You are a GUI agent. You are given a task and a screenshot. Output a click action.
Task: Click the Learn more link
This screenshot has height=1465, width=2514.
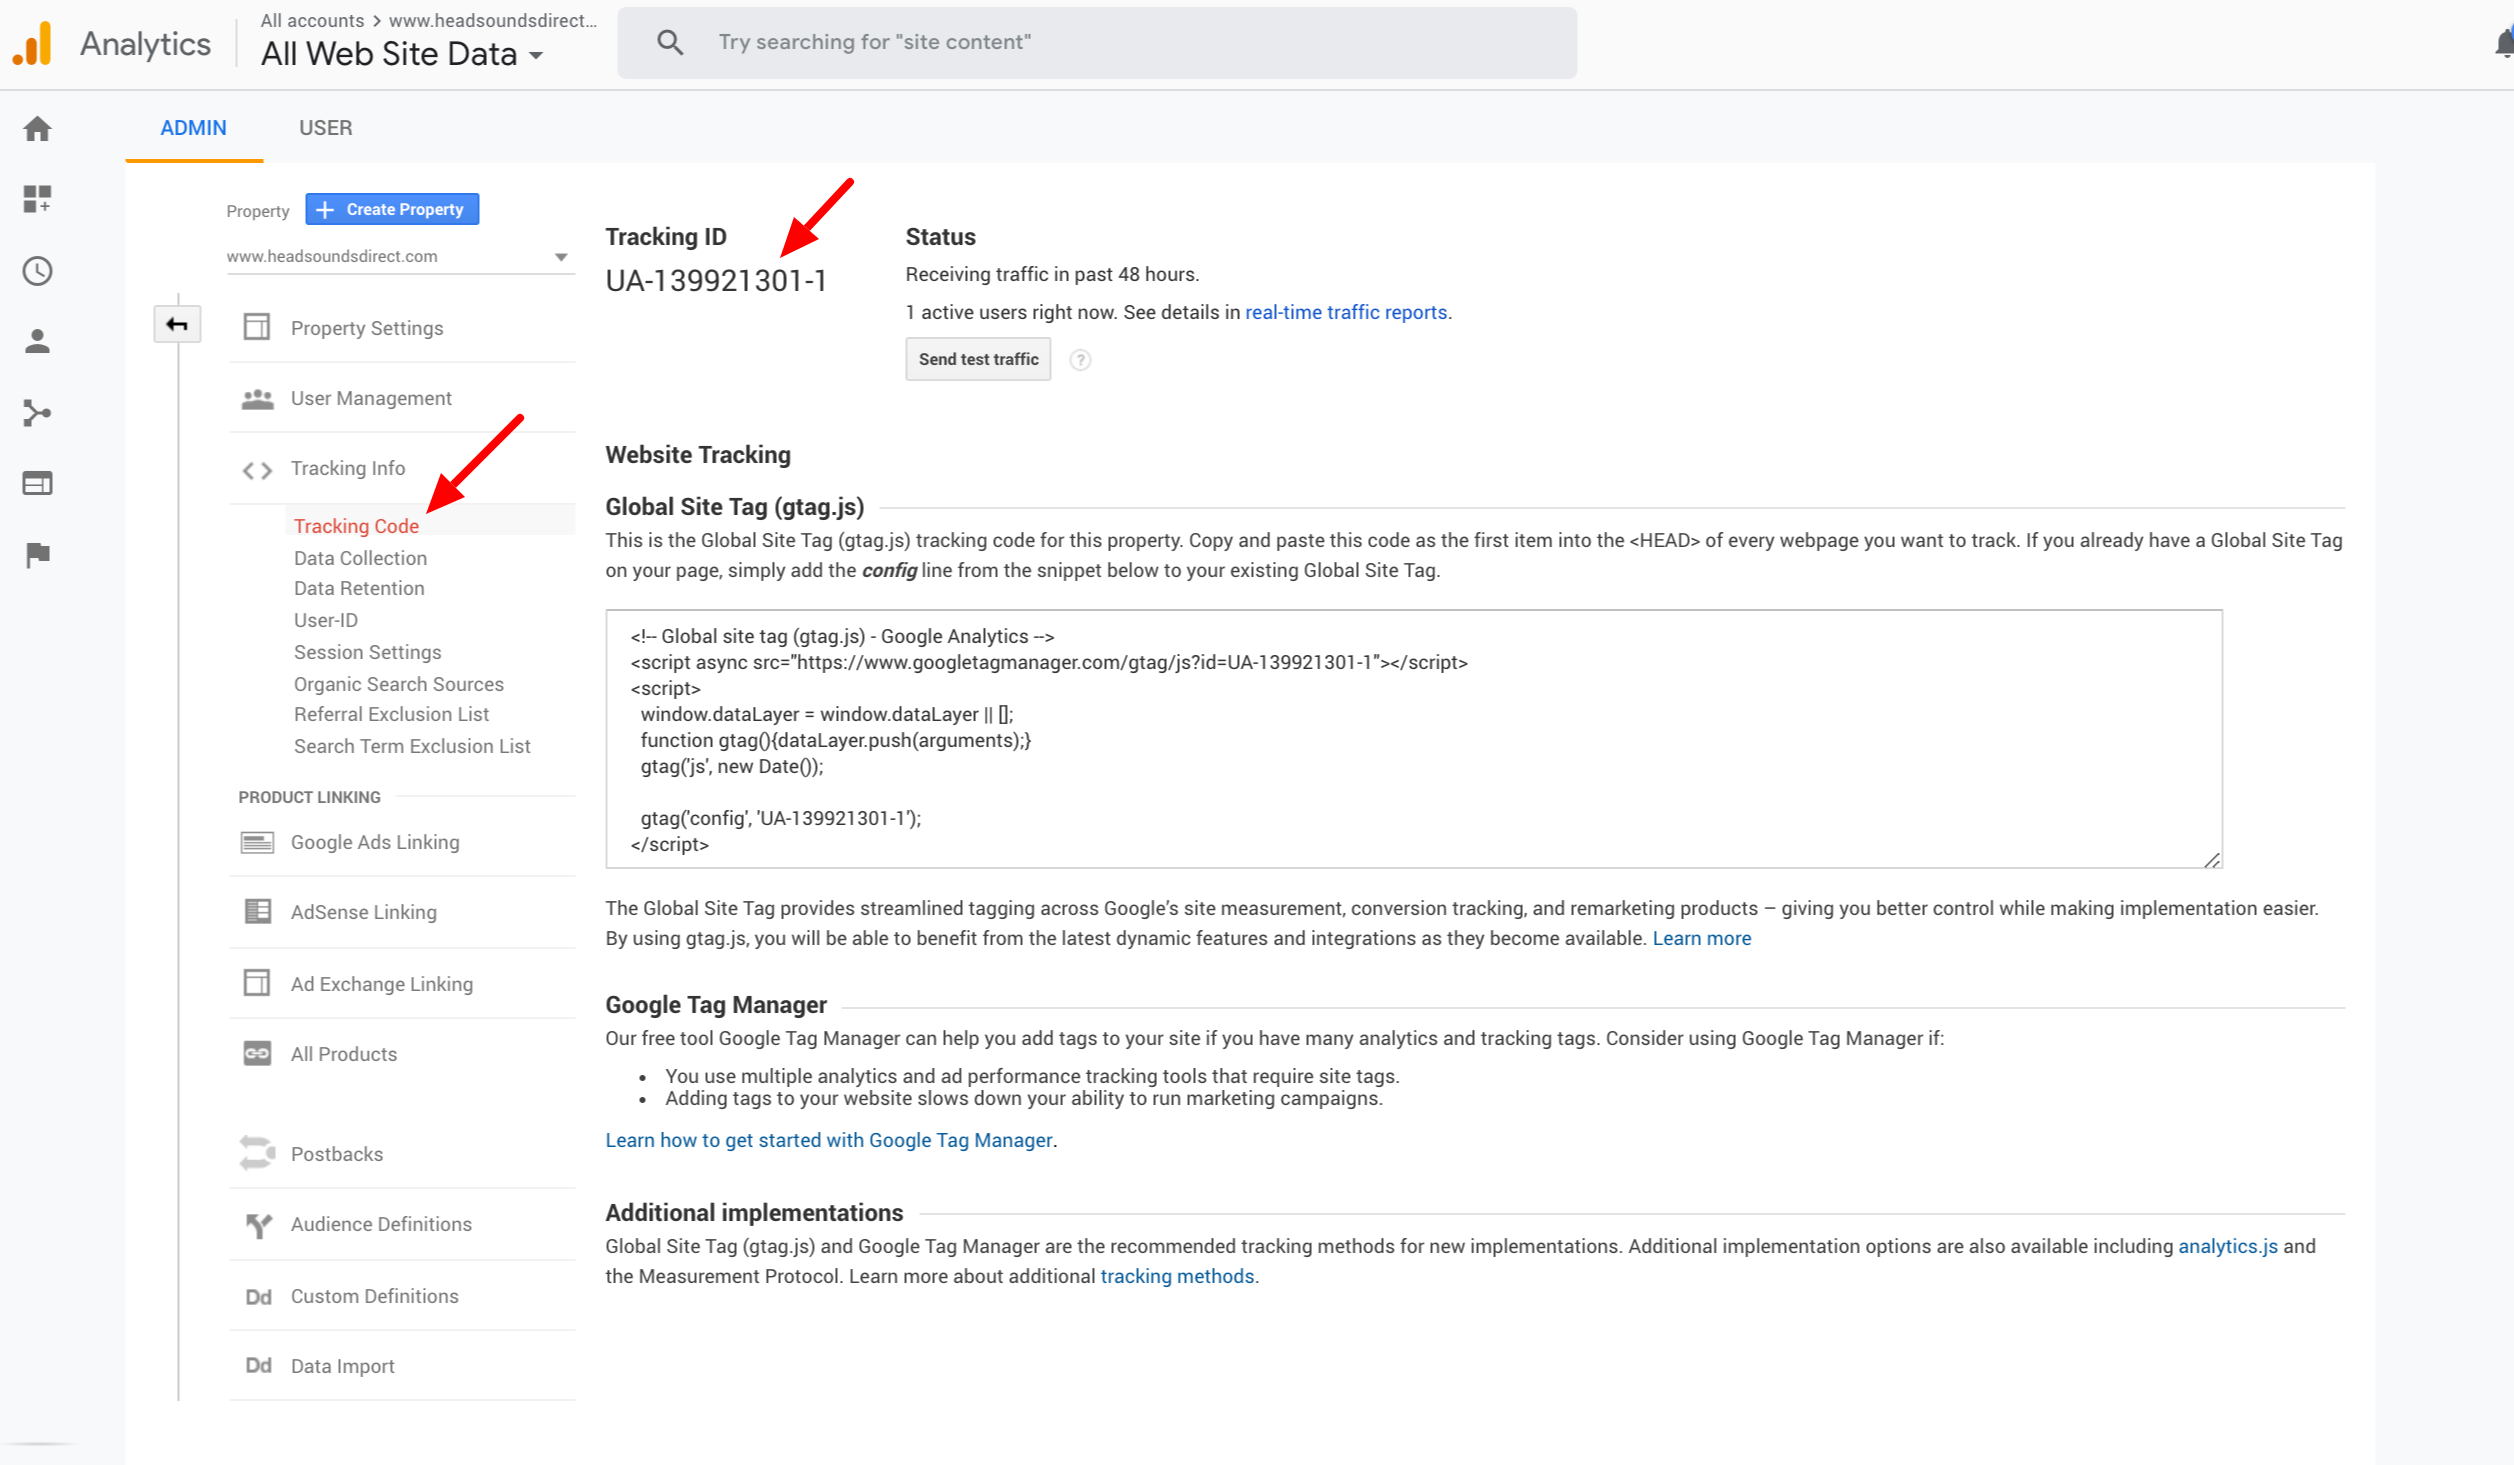click(1702, 938)
